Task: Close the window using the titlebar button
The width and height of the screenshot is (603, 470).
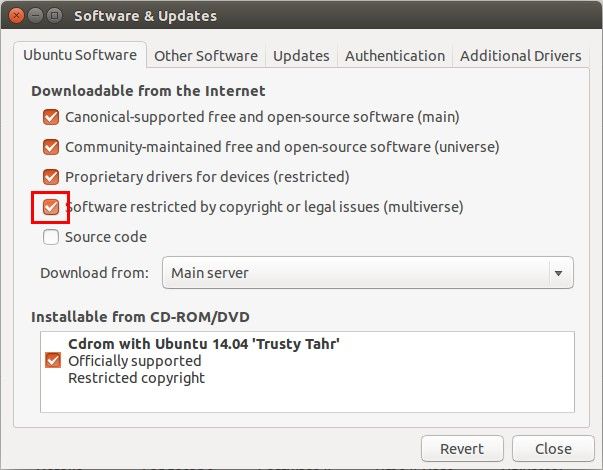Action: [x=15, y=16]
